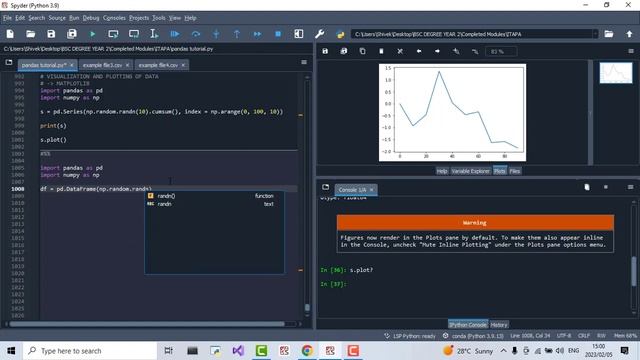640x360 pixels.
Task: Switch to the History tab
Action: pyautogui.click(x=499, y=325)
